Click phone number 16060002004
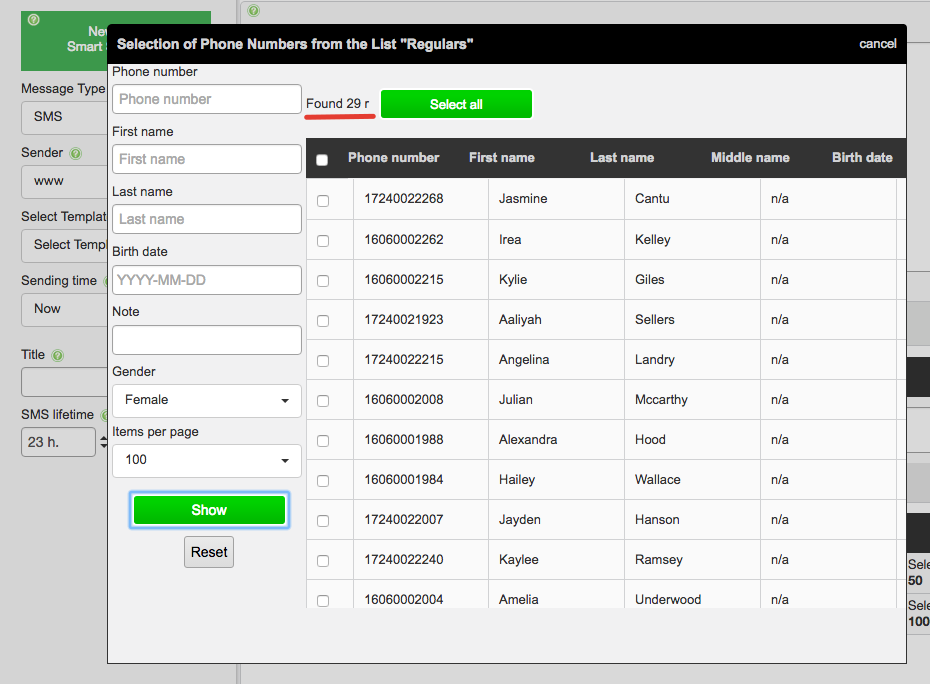Screen dimensions: 930x684 point(404,600)
